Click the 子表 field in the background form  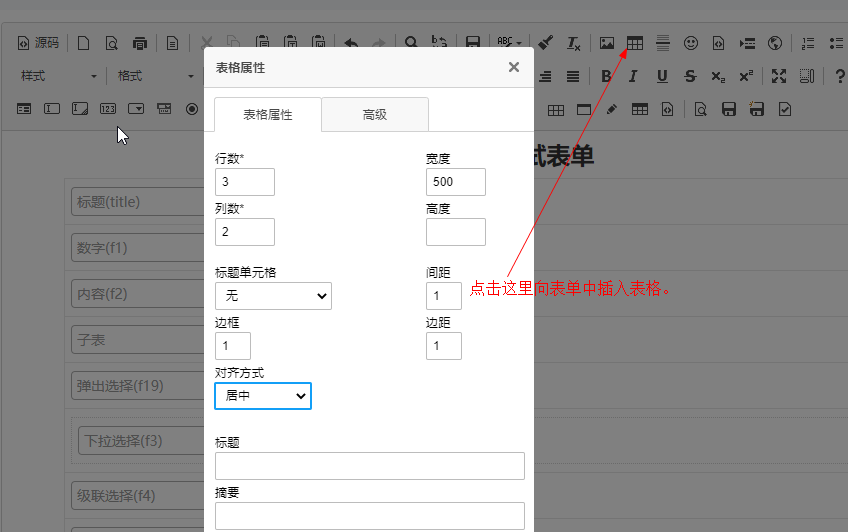pyautogui.click(x=137, y=340)
